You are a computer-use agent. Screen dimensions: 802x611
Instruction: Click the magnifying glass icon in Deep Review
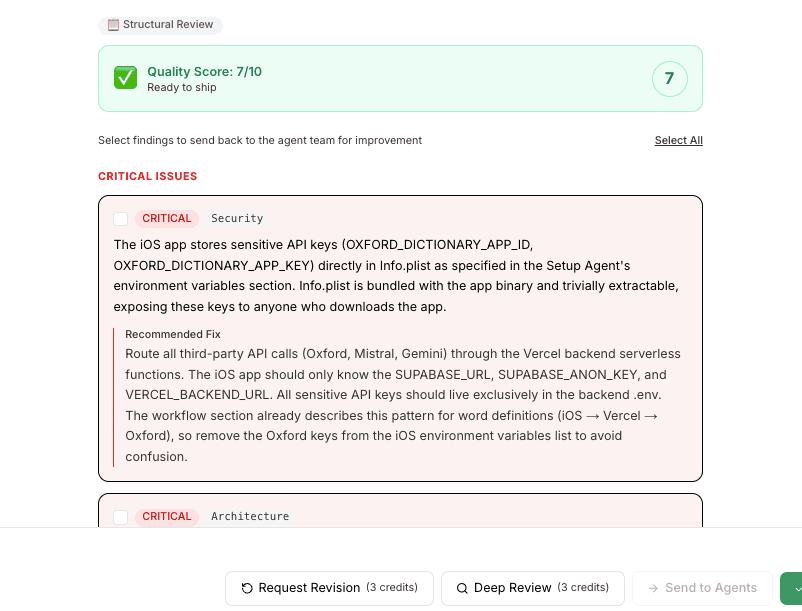coord(462,588)
